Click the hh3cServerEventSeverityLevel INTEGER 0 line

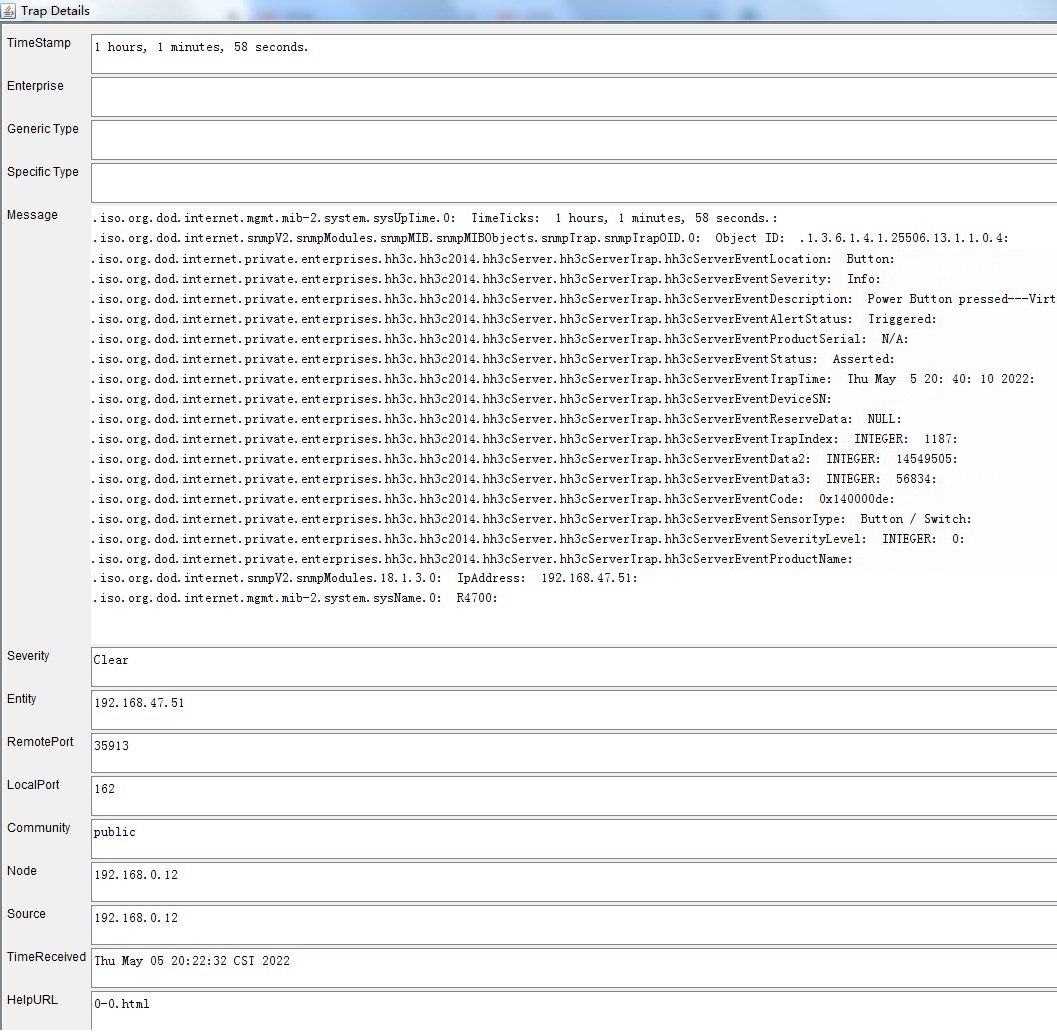(528, 539)
